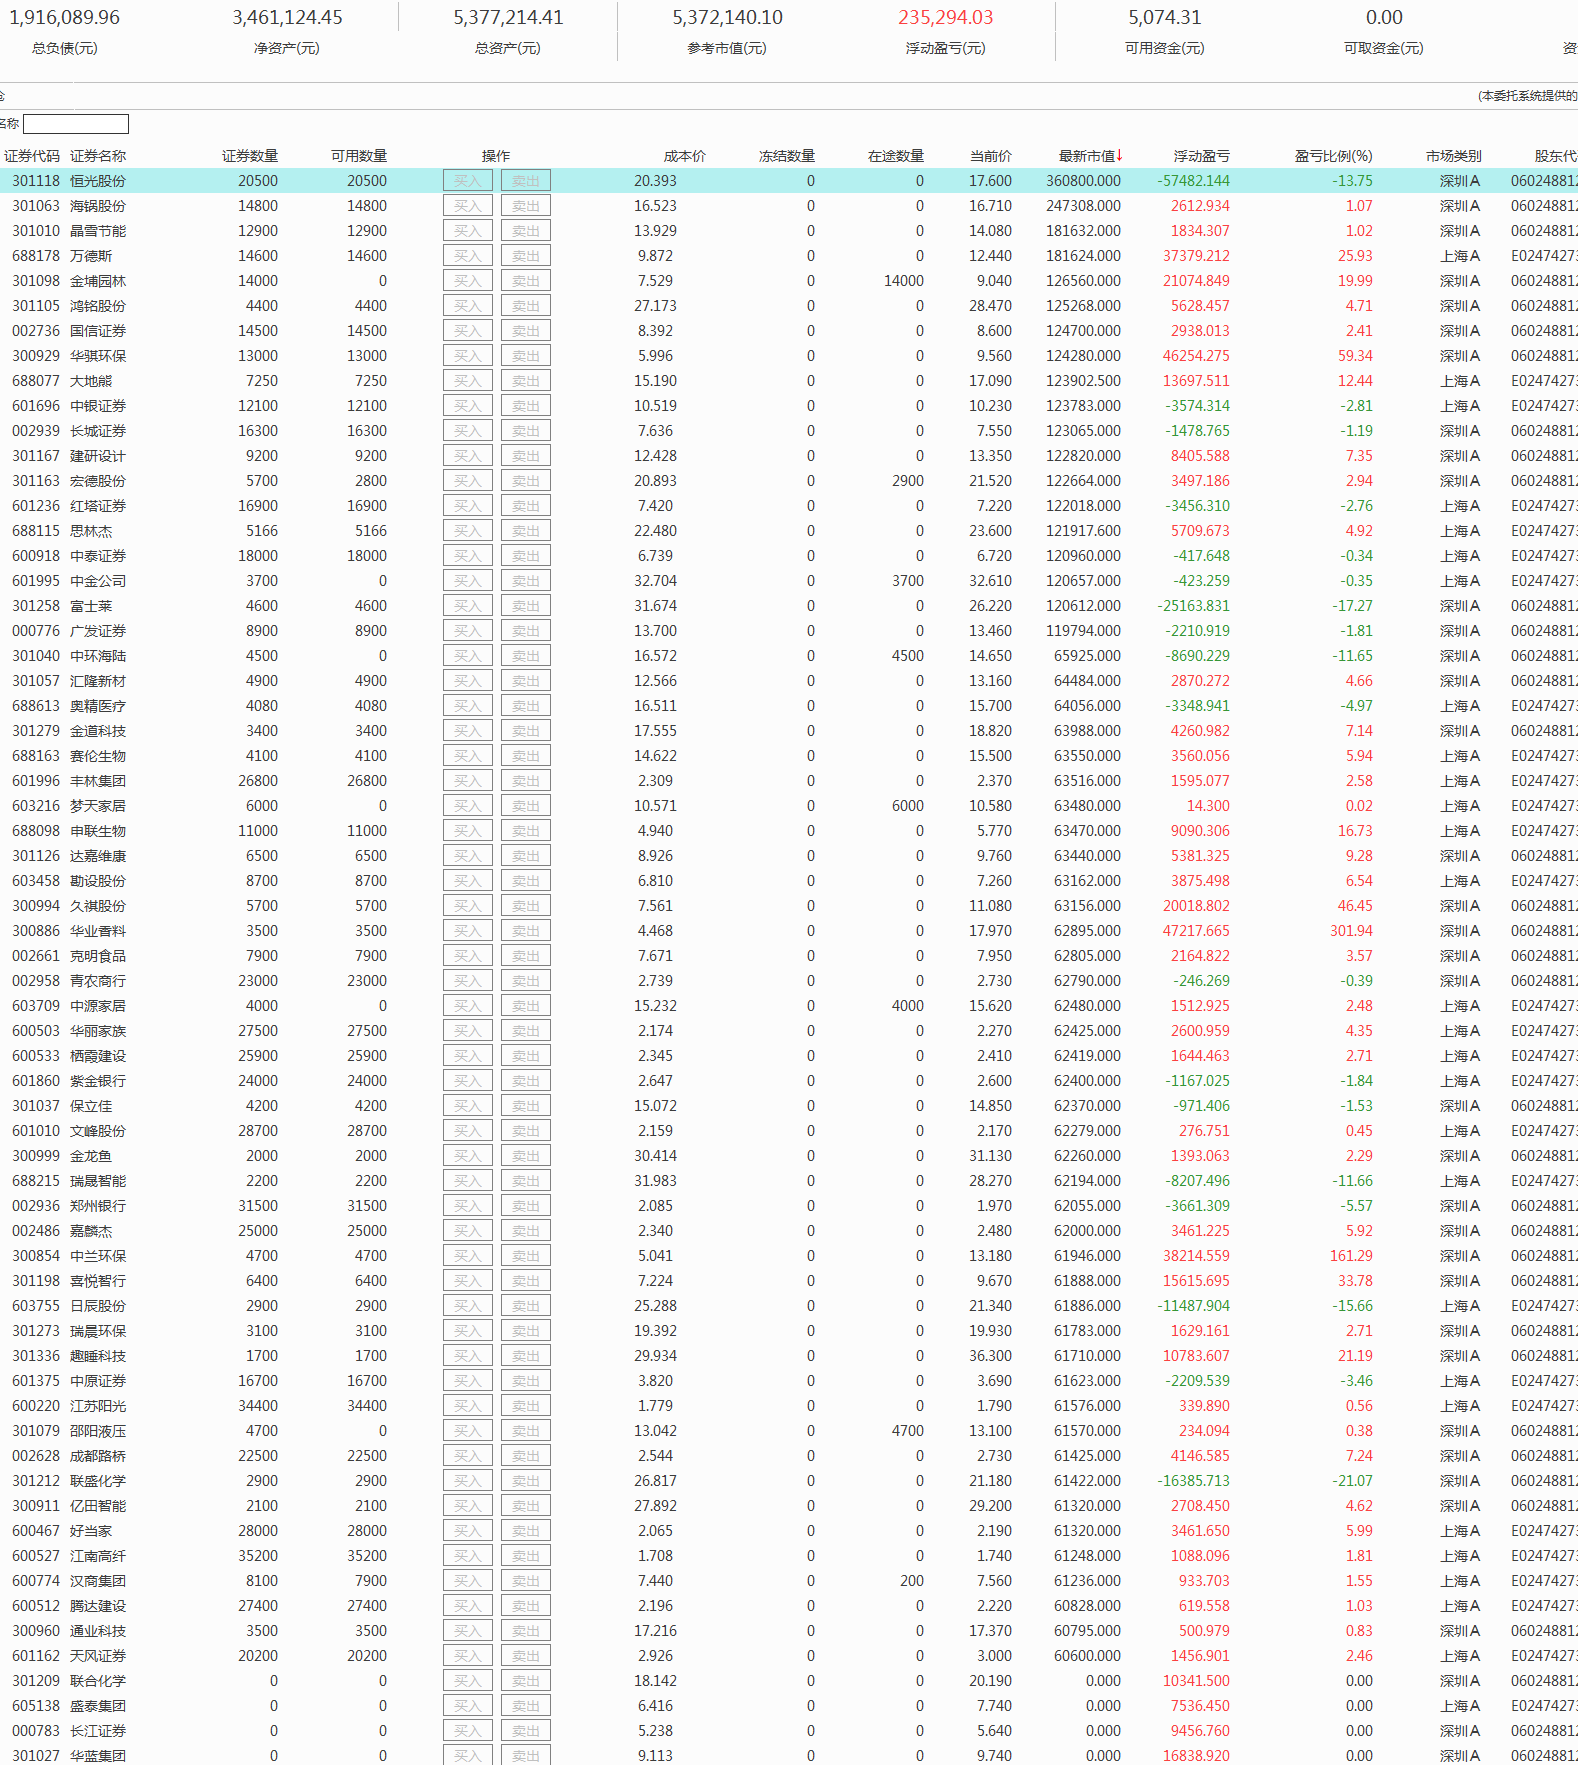The width and height of the screenshot is (1578, 1765).
Task: Sort by the 市场类别 column header
Action: point(1454,156)
